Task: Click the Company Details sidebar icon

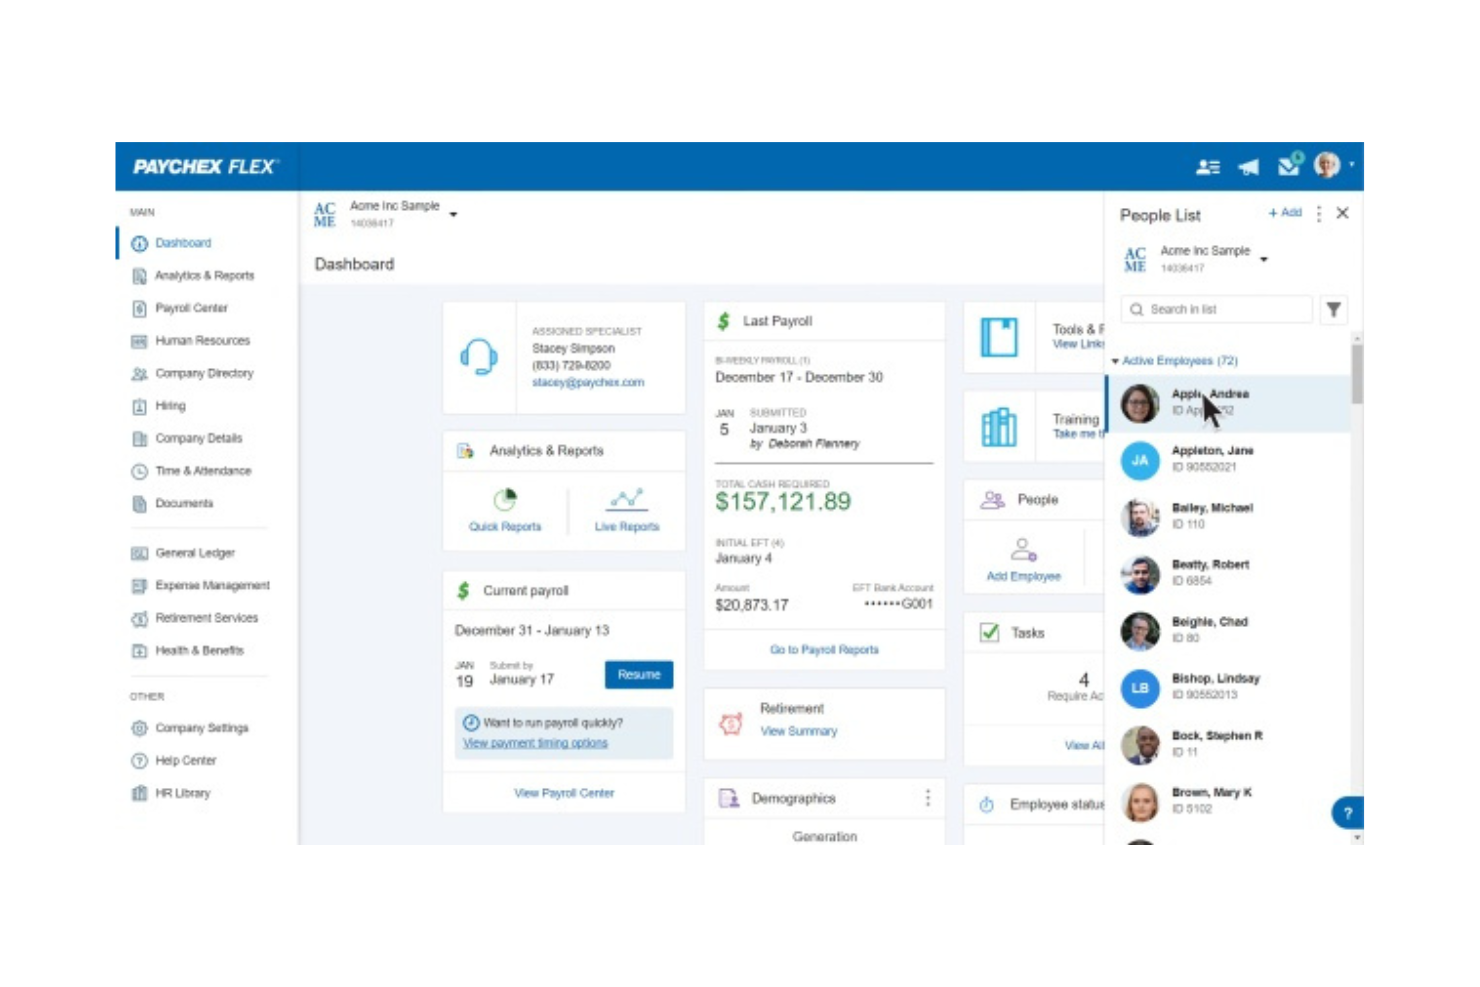Action: [x=140, y=438]
